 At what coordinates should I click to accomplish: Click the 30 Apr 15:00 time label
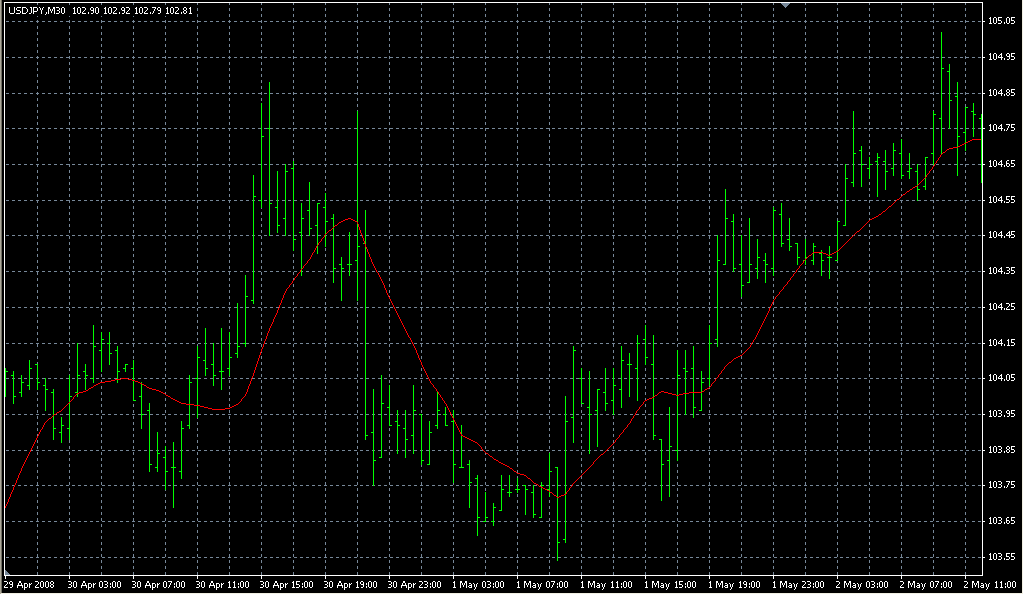285,584
